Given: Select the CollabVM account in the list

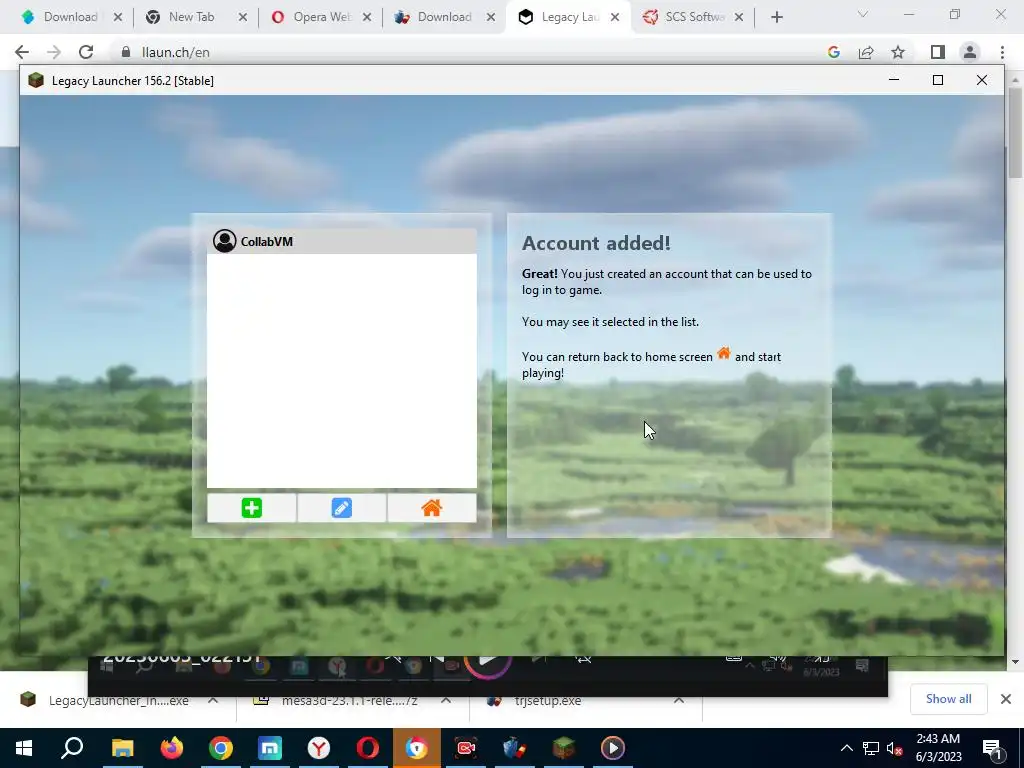Looking at the screenshot, I should pos(342,241).
